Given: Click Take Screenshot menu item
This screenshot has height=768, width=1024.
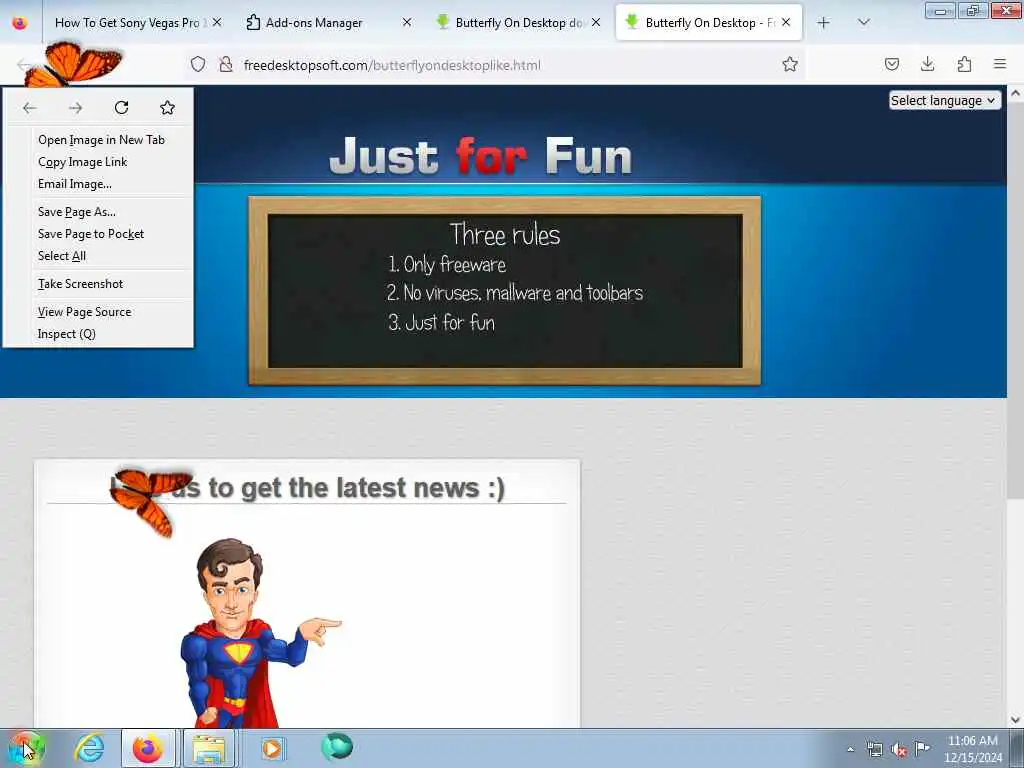Looking at the screenshot, I should pos(80,284).
